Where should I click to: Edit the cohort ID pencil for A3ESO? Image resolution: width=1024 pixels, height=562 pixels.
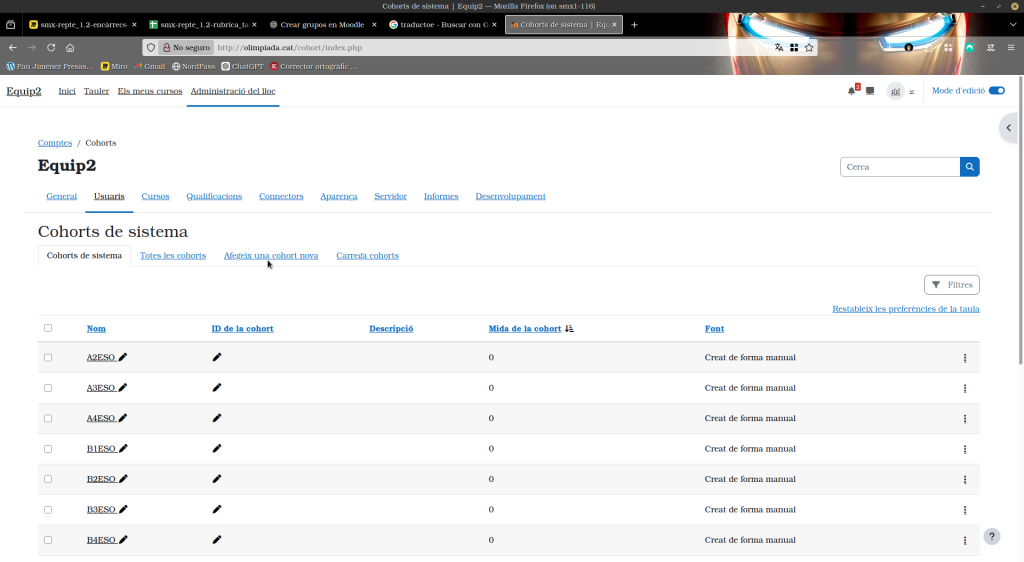coord(217,388)
